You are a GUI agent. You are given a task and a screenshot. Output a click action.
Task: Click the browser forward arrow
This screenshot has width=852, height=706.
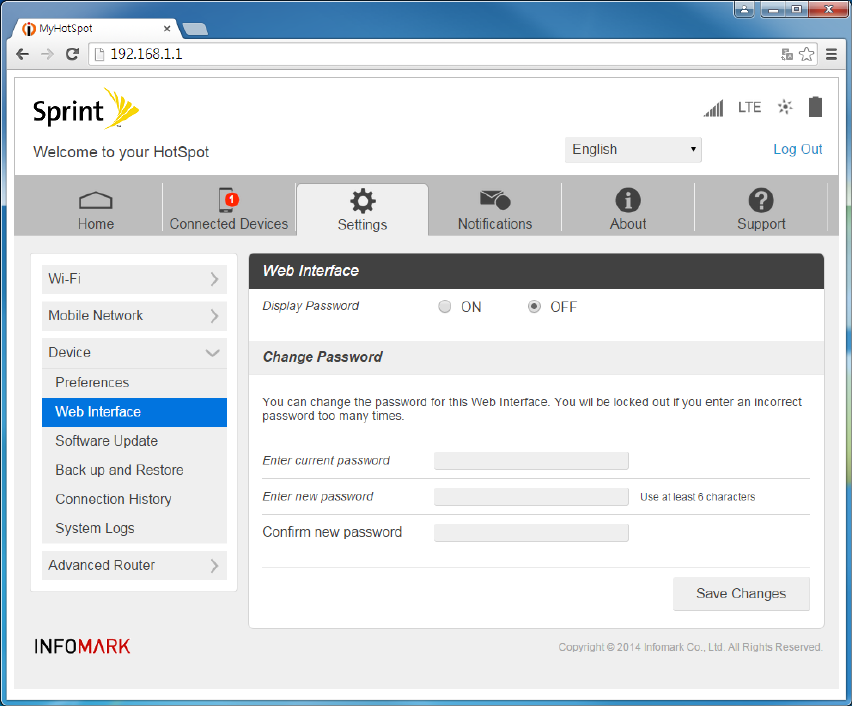(x=48, y=54)
